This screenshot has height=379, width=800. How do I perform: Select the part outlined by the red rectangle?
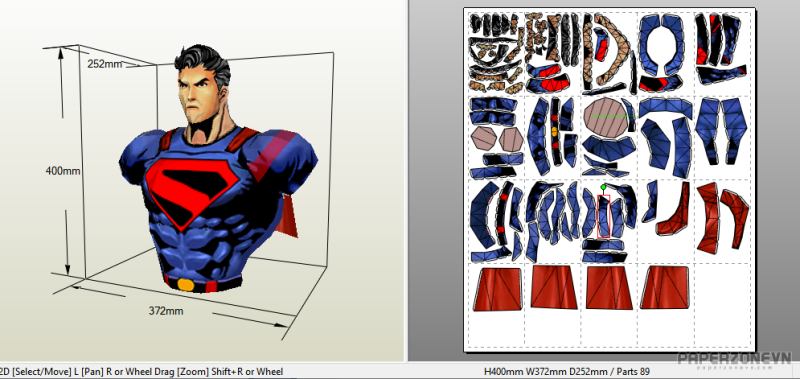[604, 216]
